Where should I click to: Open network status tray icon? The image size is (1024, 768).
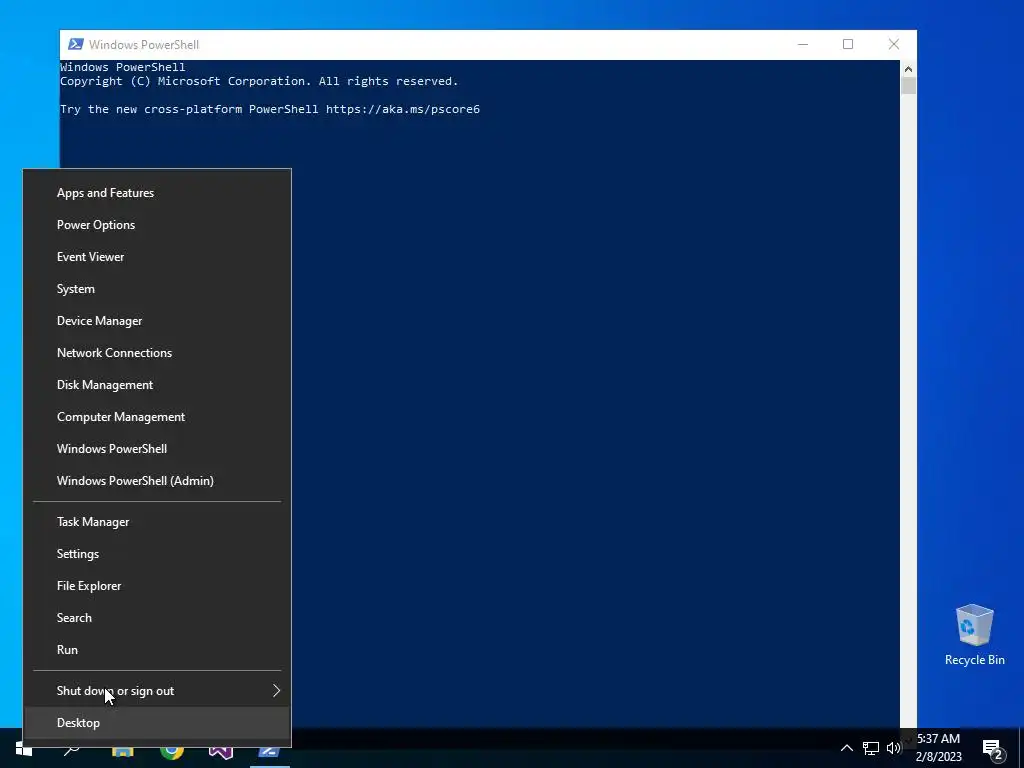(871, 748)
